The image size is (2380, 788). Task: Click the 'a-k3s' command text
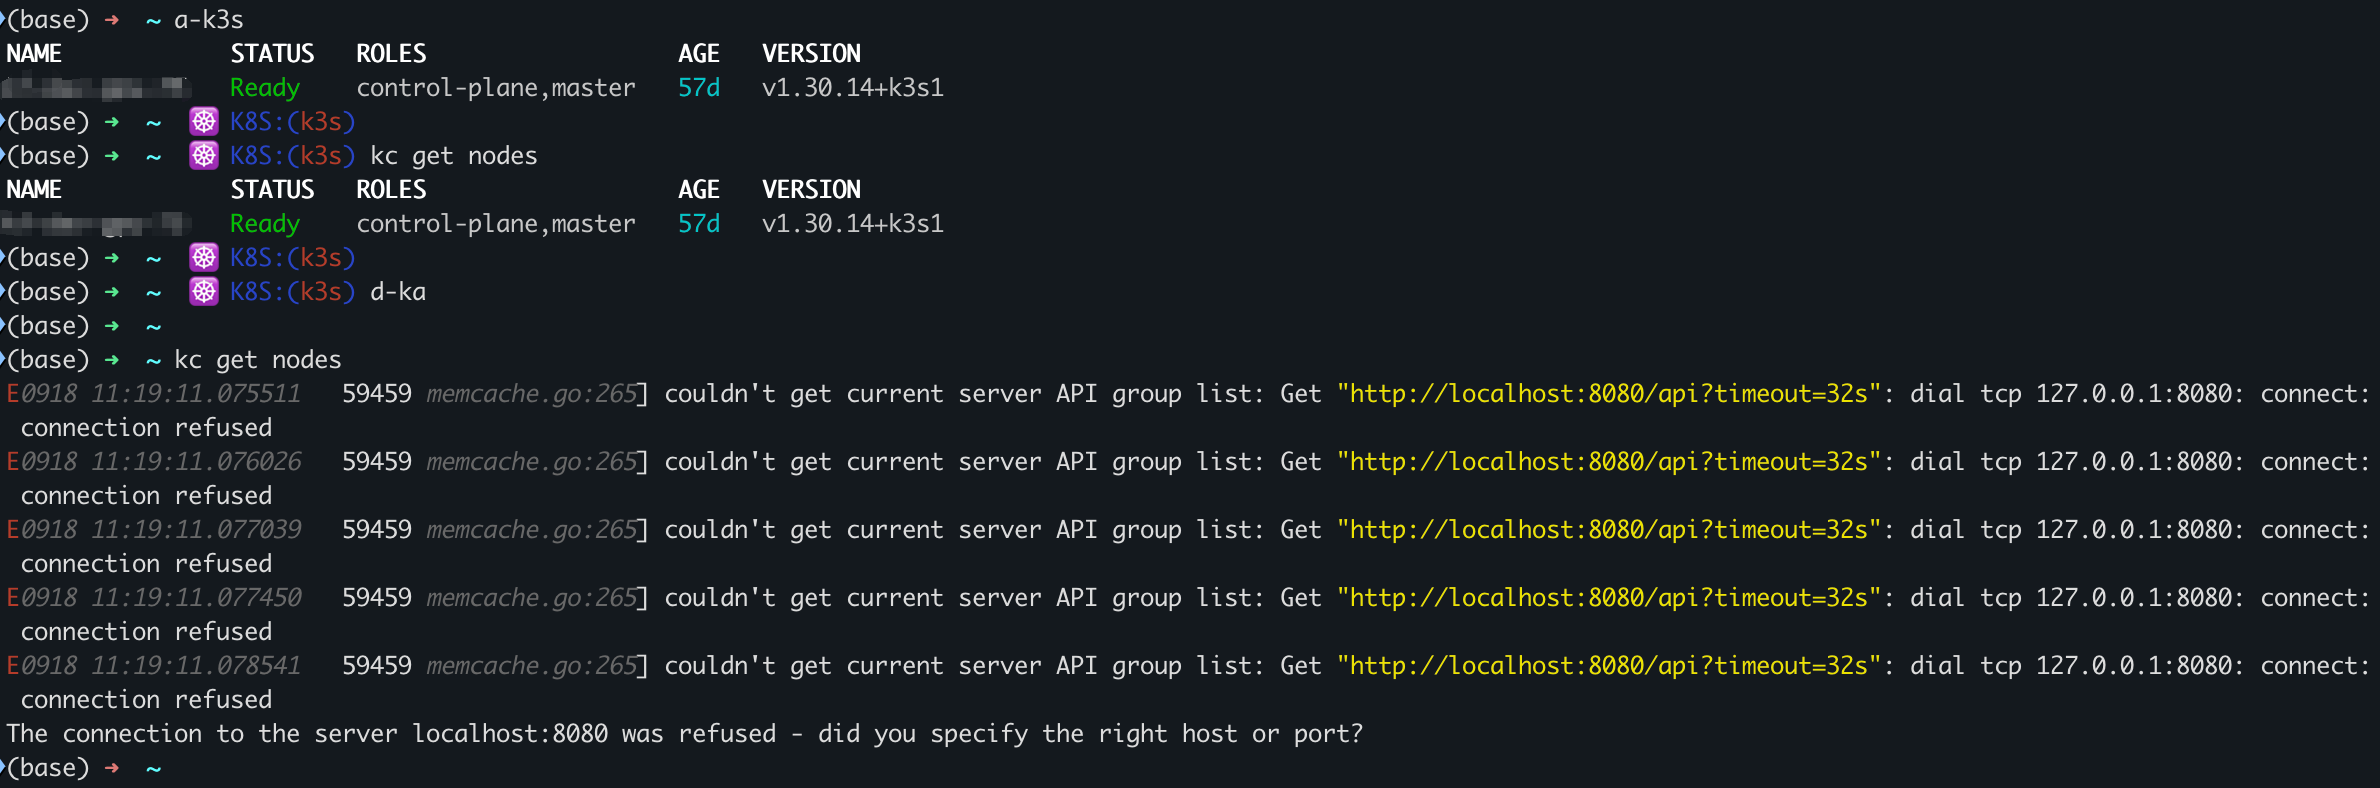[208, 19]
